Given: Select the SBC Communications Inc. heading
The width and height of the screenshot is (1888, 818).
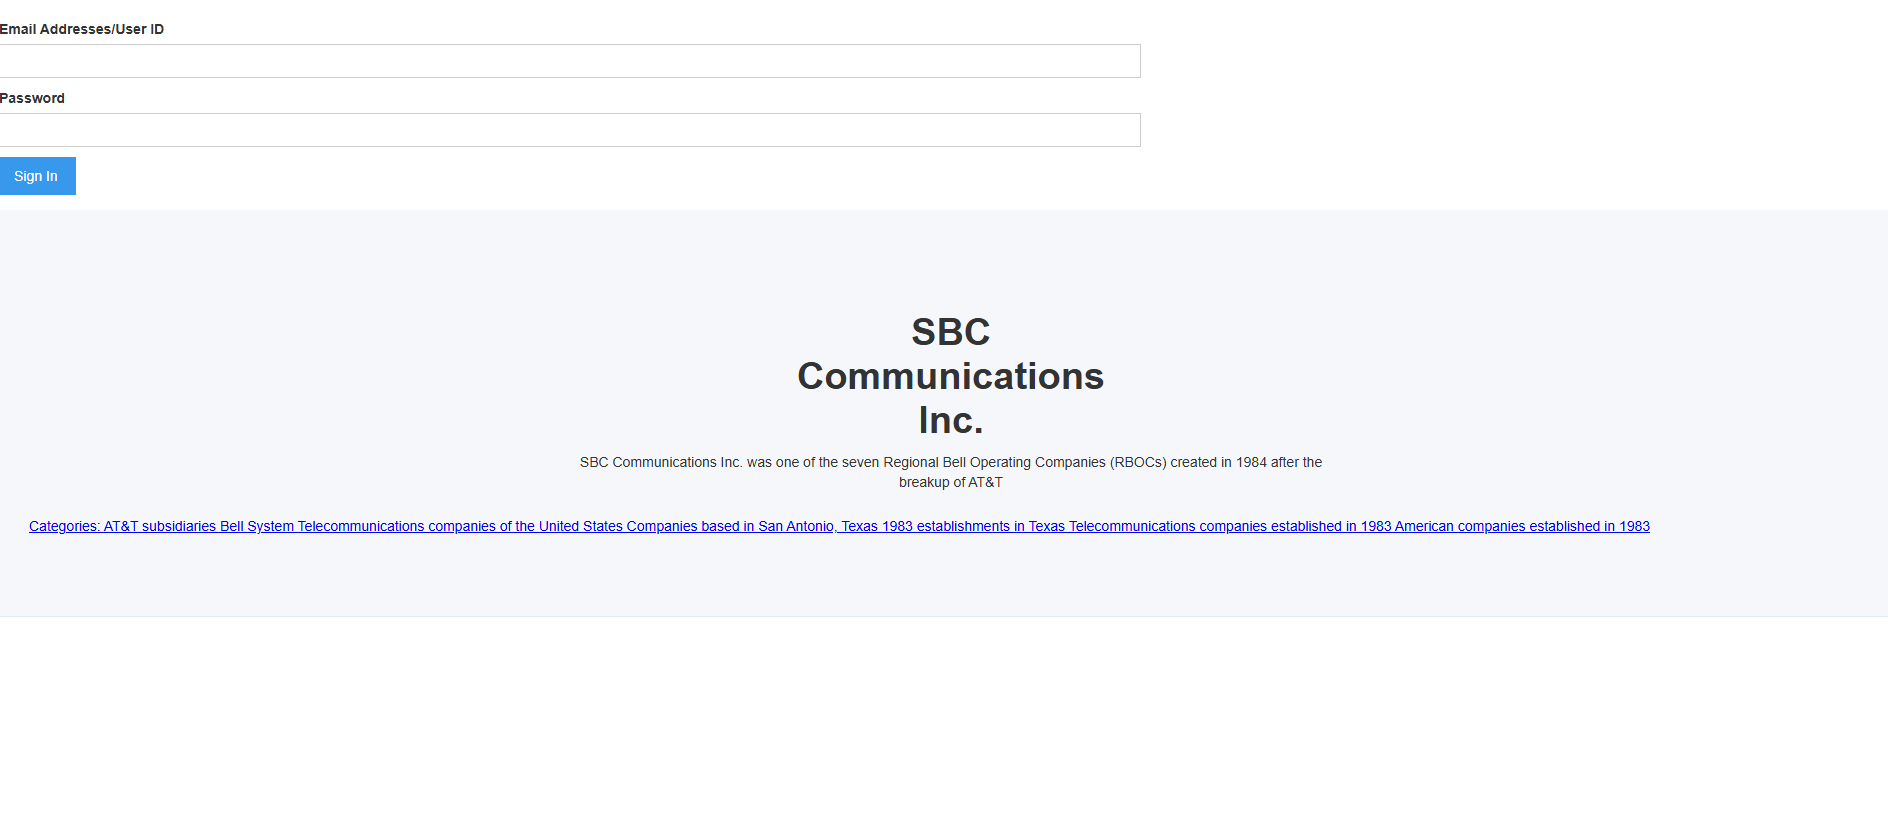Looking at the screenshot, I should coord(950,376).
